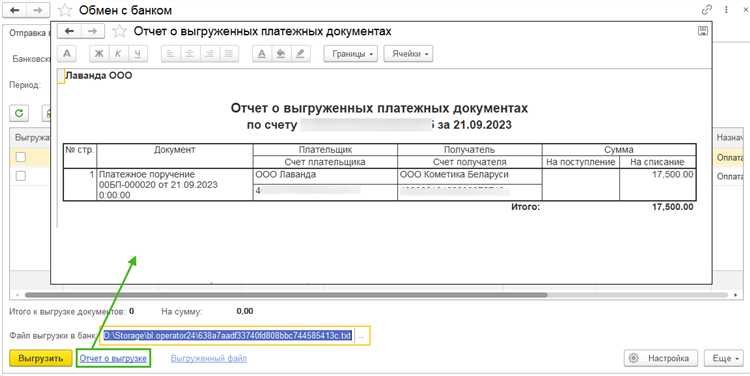Click green refresh button in document list
The image size is (750, 376).
pos(19,113)
